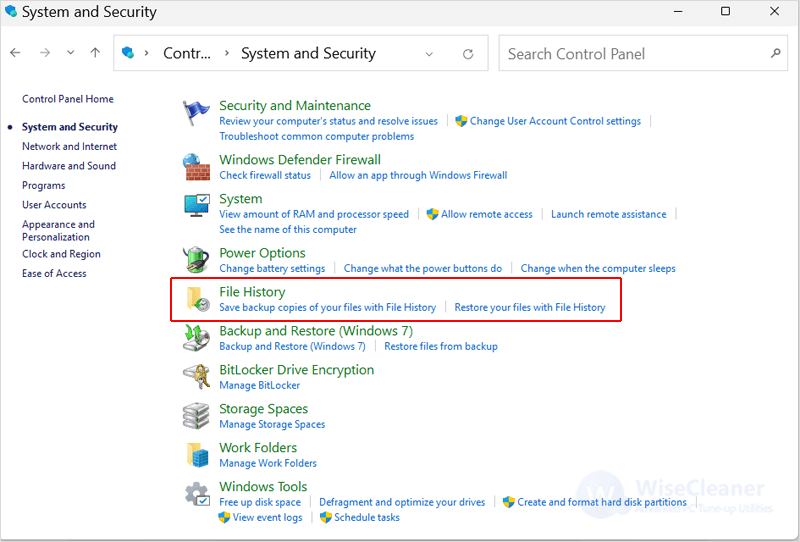This screenshot has height=542, width=800.
Task: Click Launch remote assistance
Action: click(609, 214)
